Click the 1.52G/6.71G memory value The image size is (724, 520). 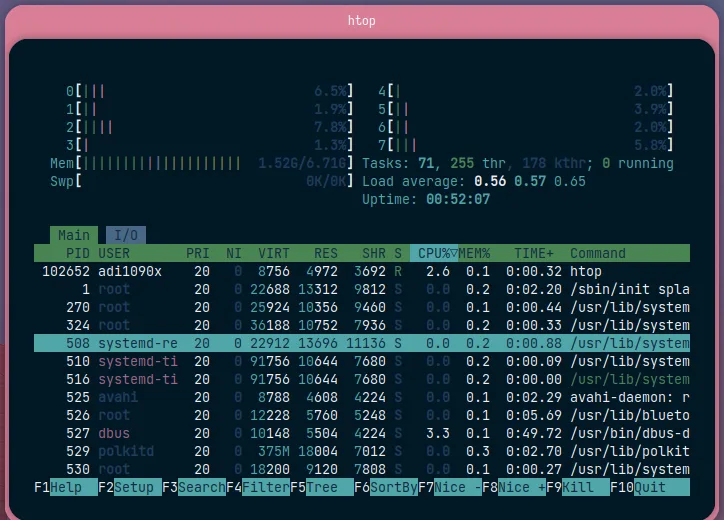302,163
